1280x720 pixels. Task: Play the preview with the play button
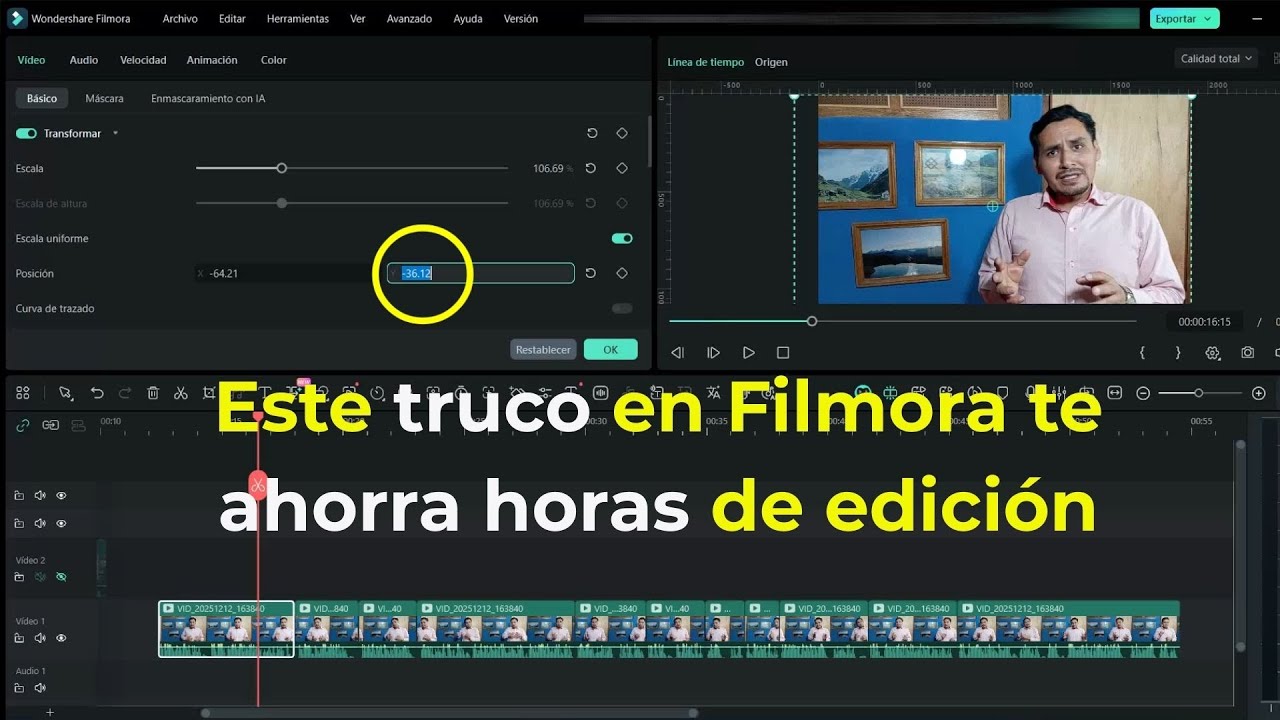pos(748,352)
